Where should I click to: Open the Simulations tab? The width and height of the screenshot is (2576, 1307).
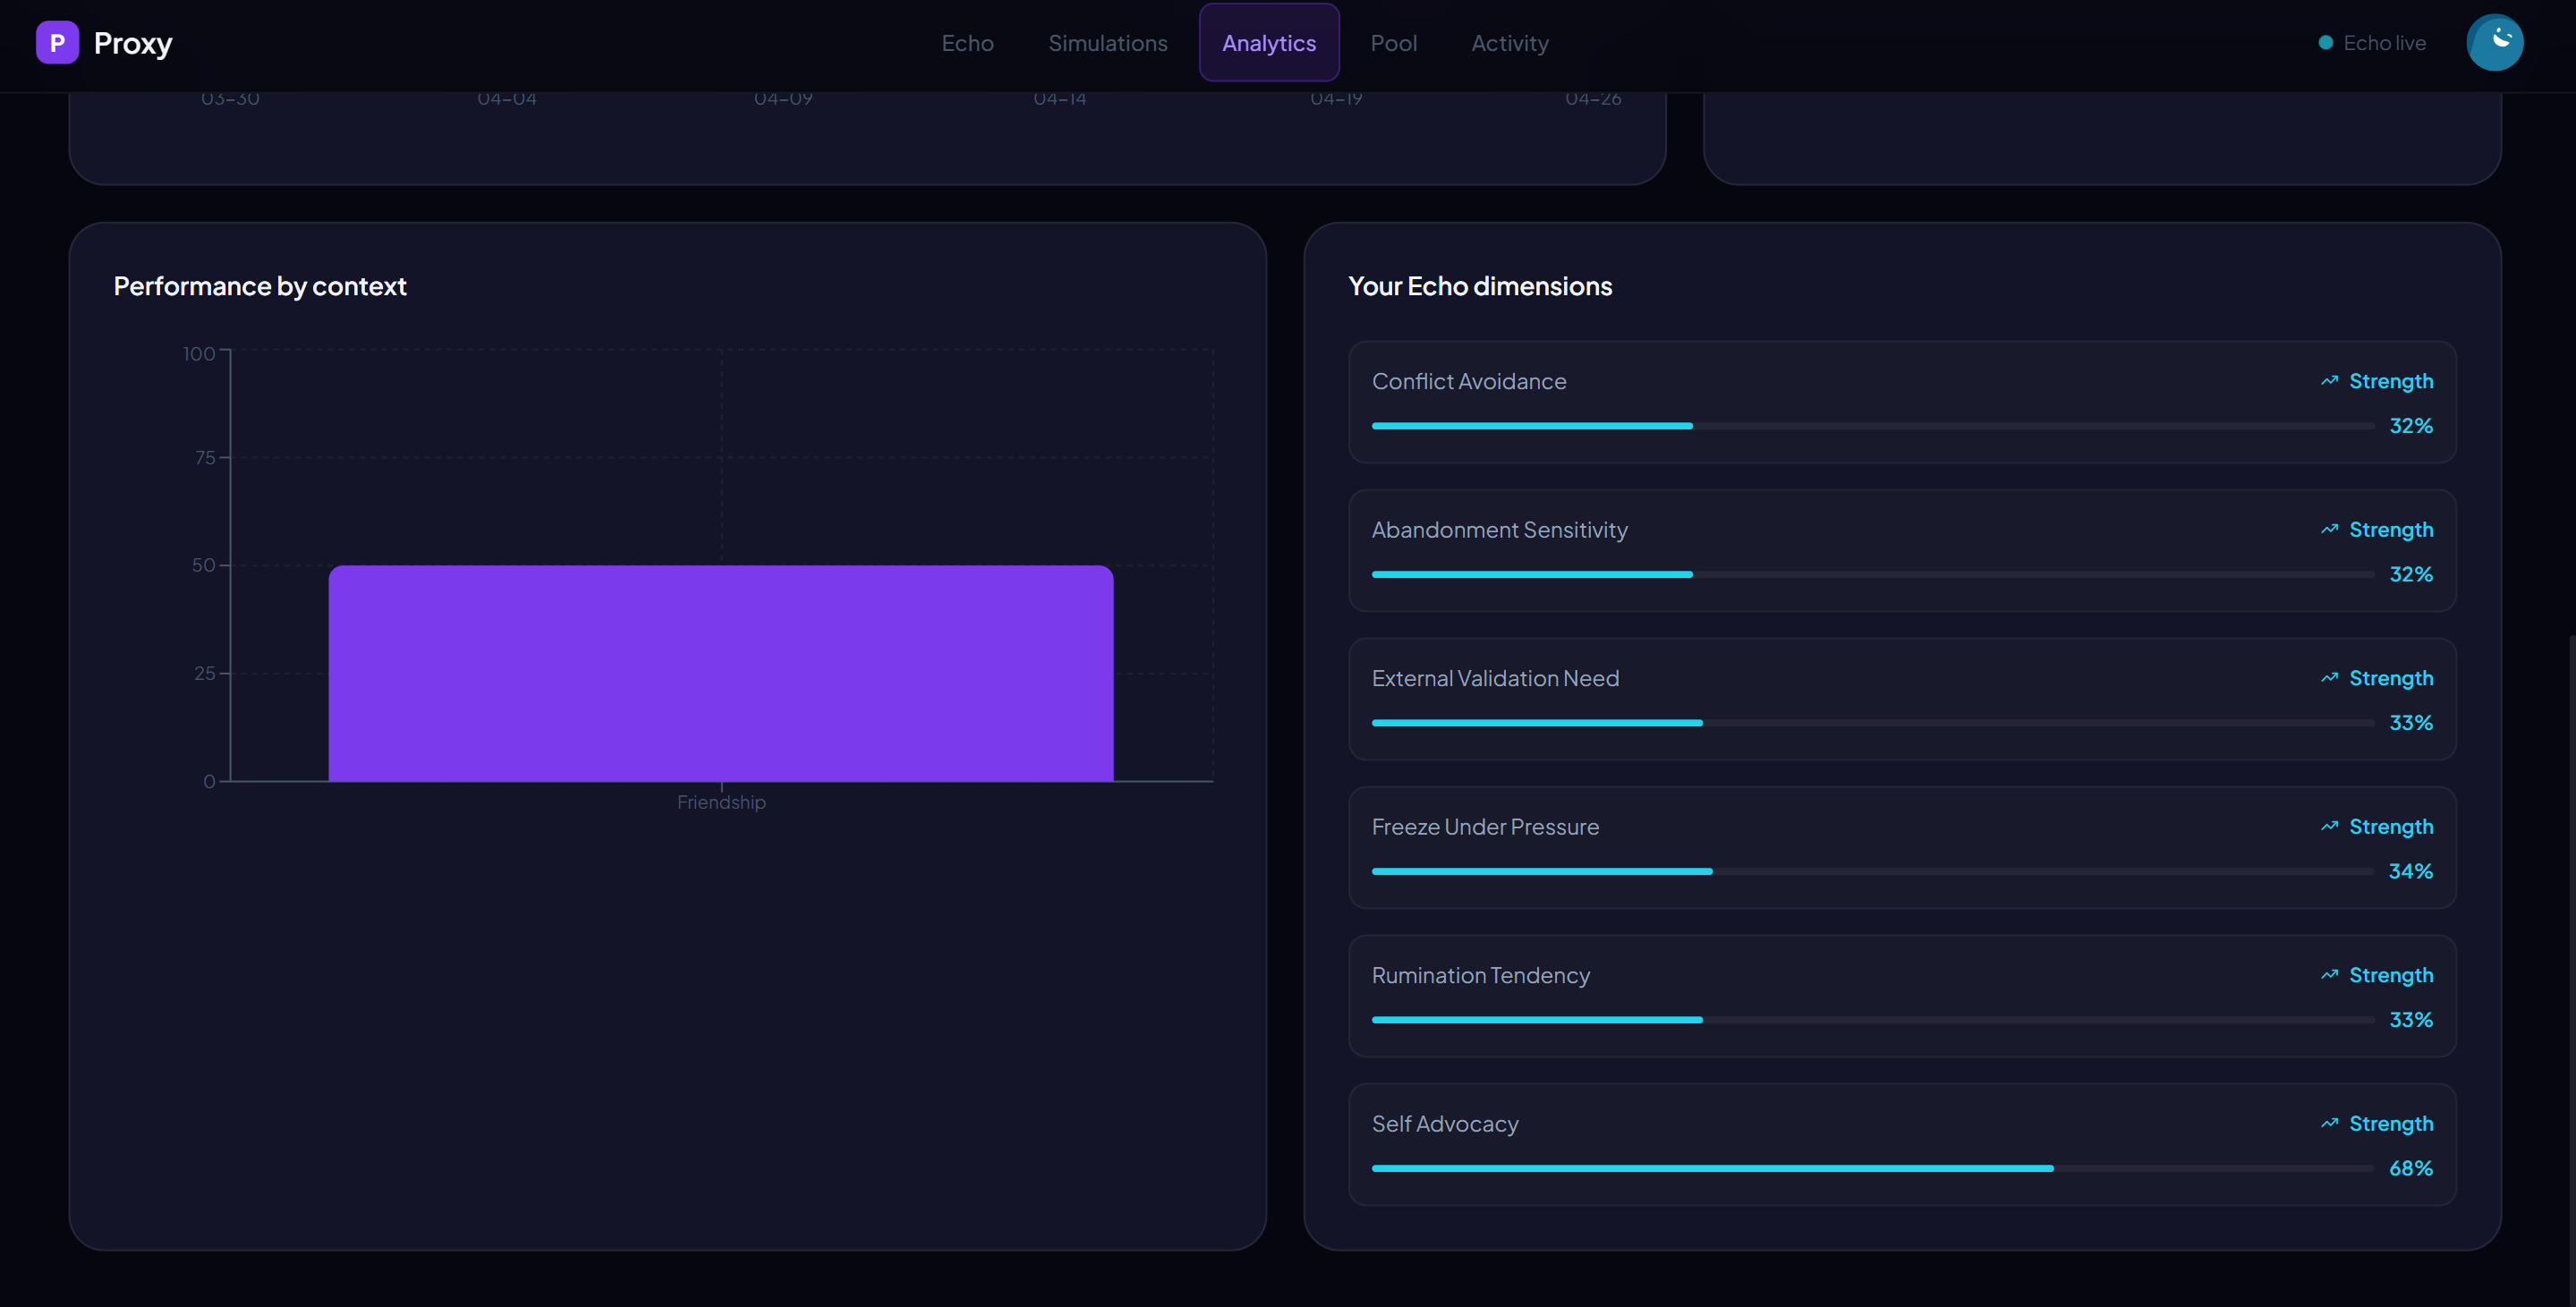(1107, 43)
